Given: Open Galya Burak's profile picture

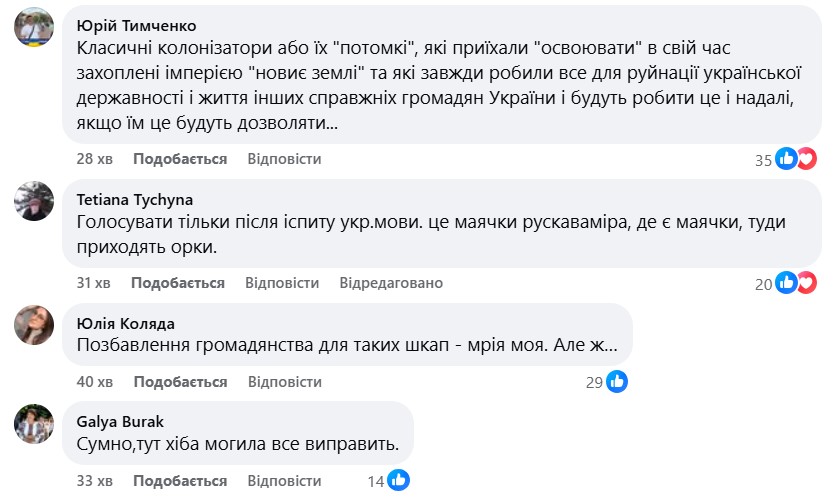Looking at the screenshot, I should coord(34,422).
